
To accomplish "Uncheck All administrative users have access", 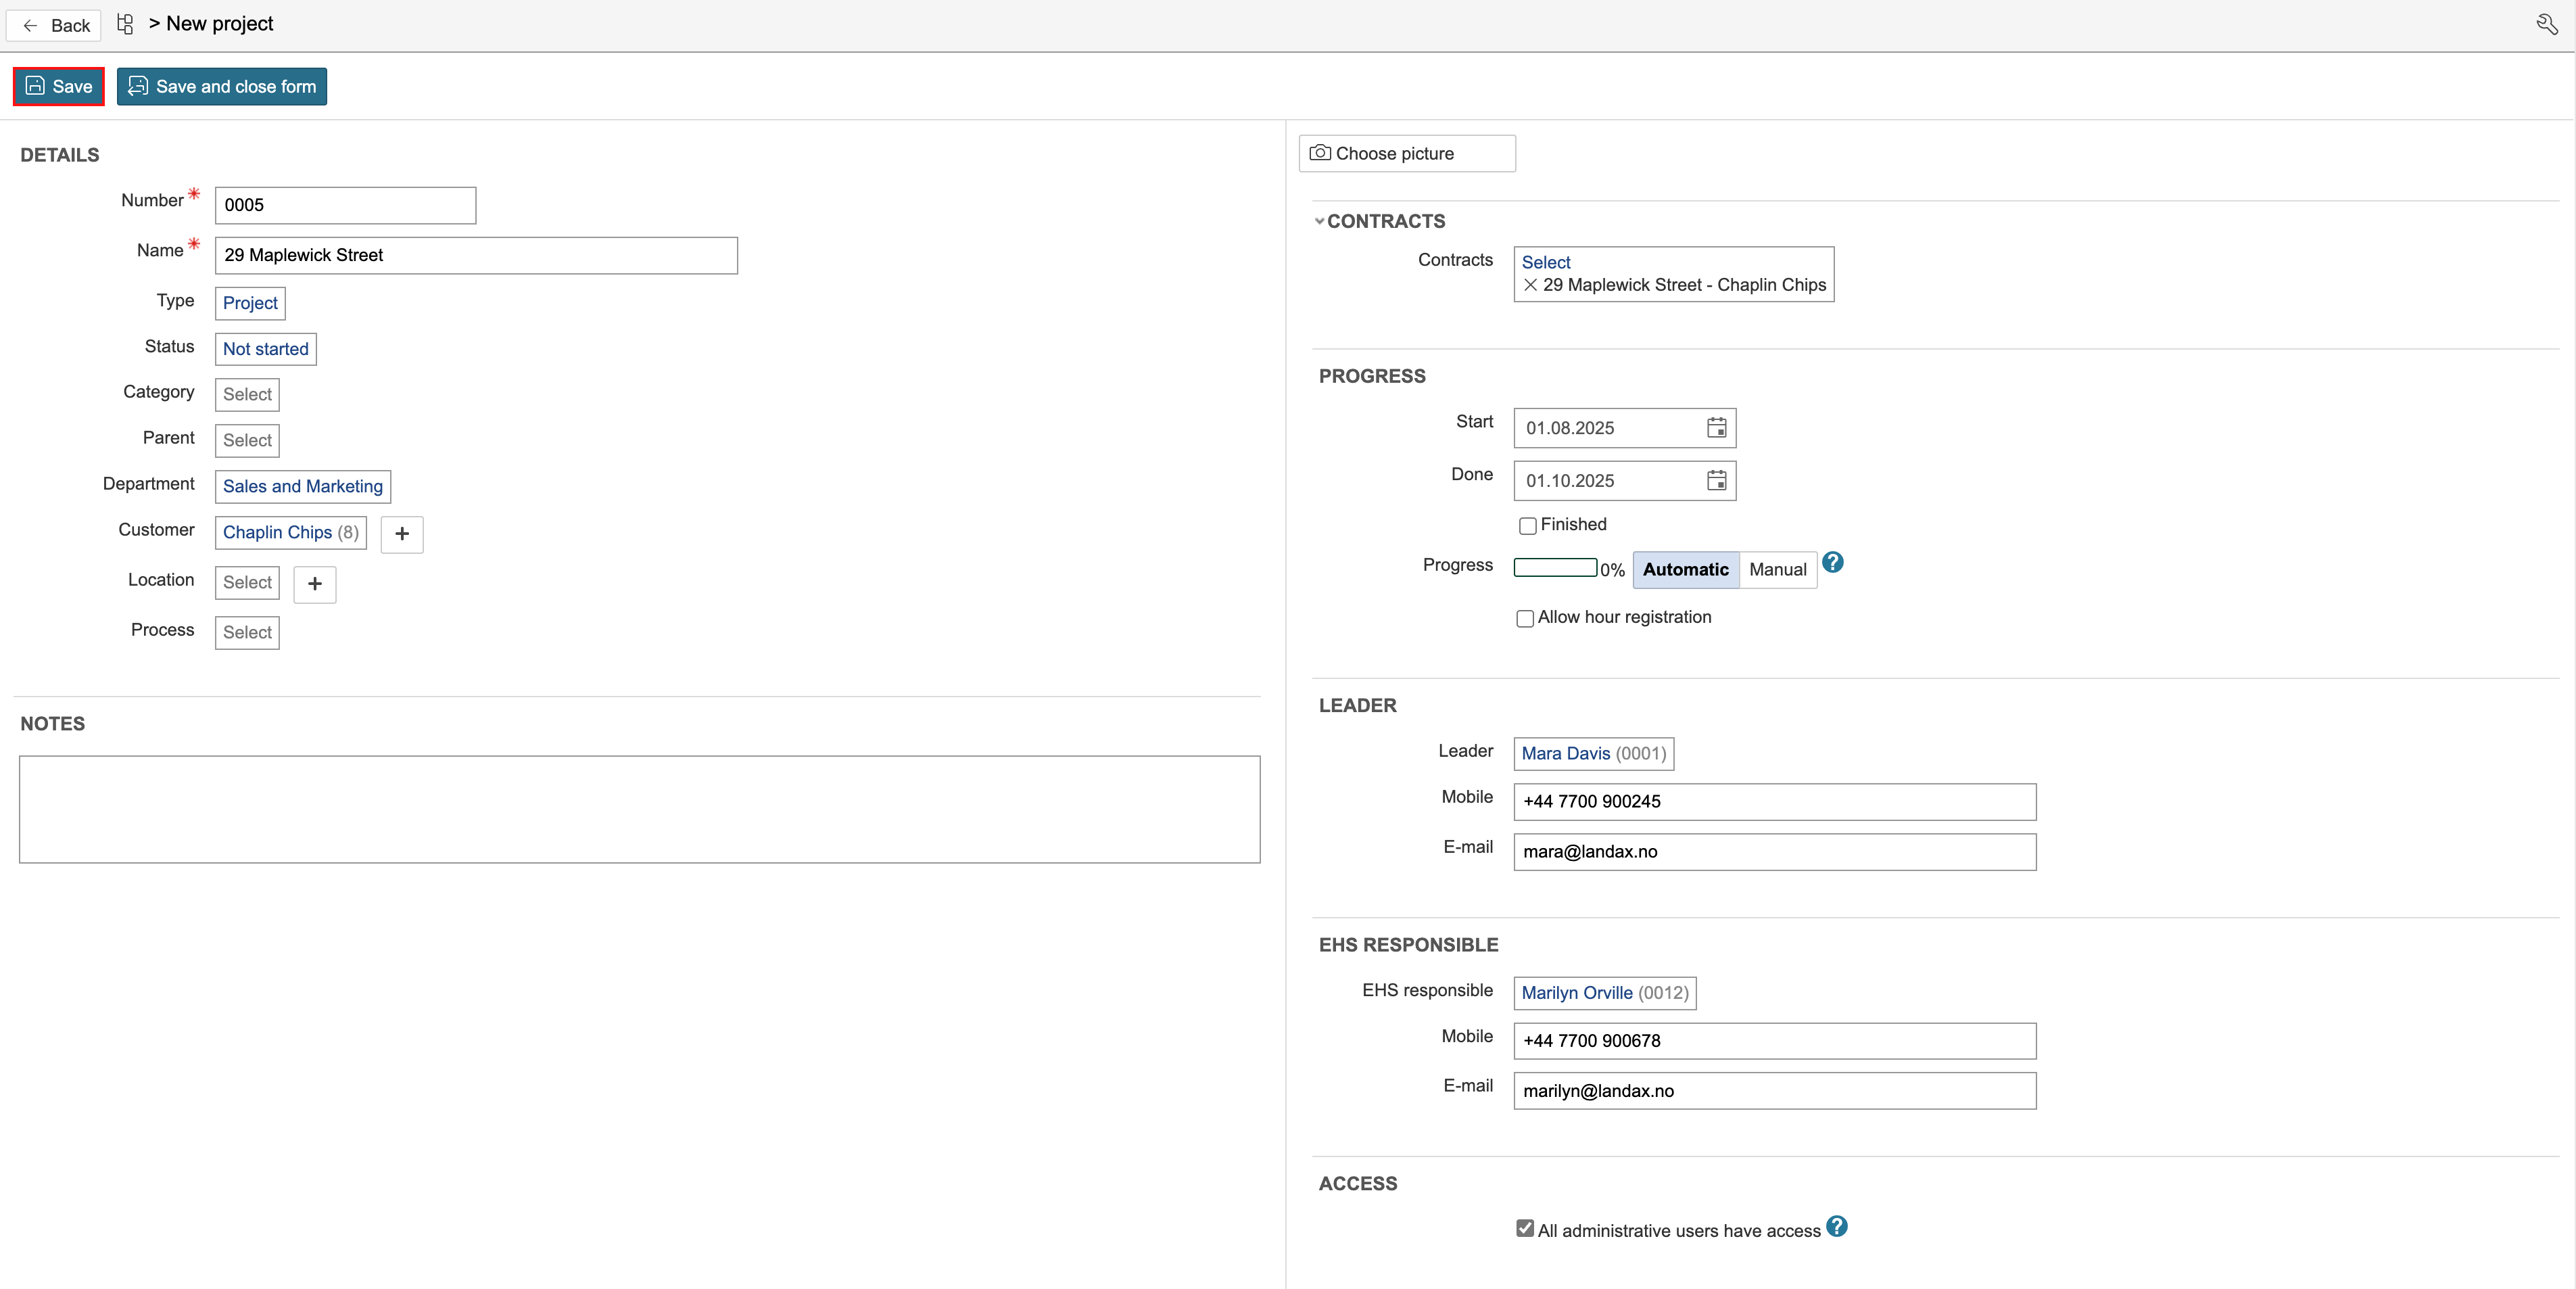I will [1525, 1229].
